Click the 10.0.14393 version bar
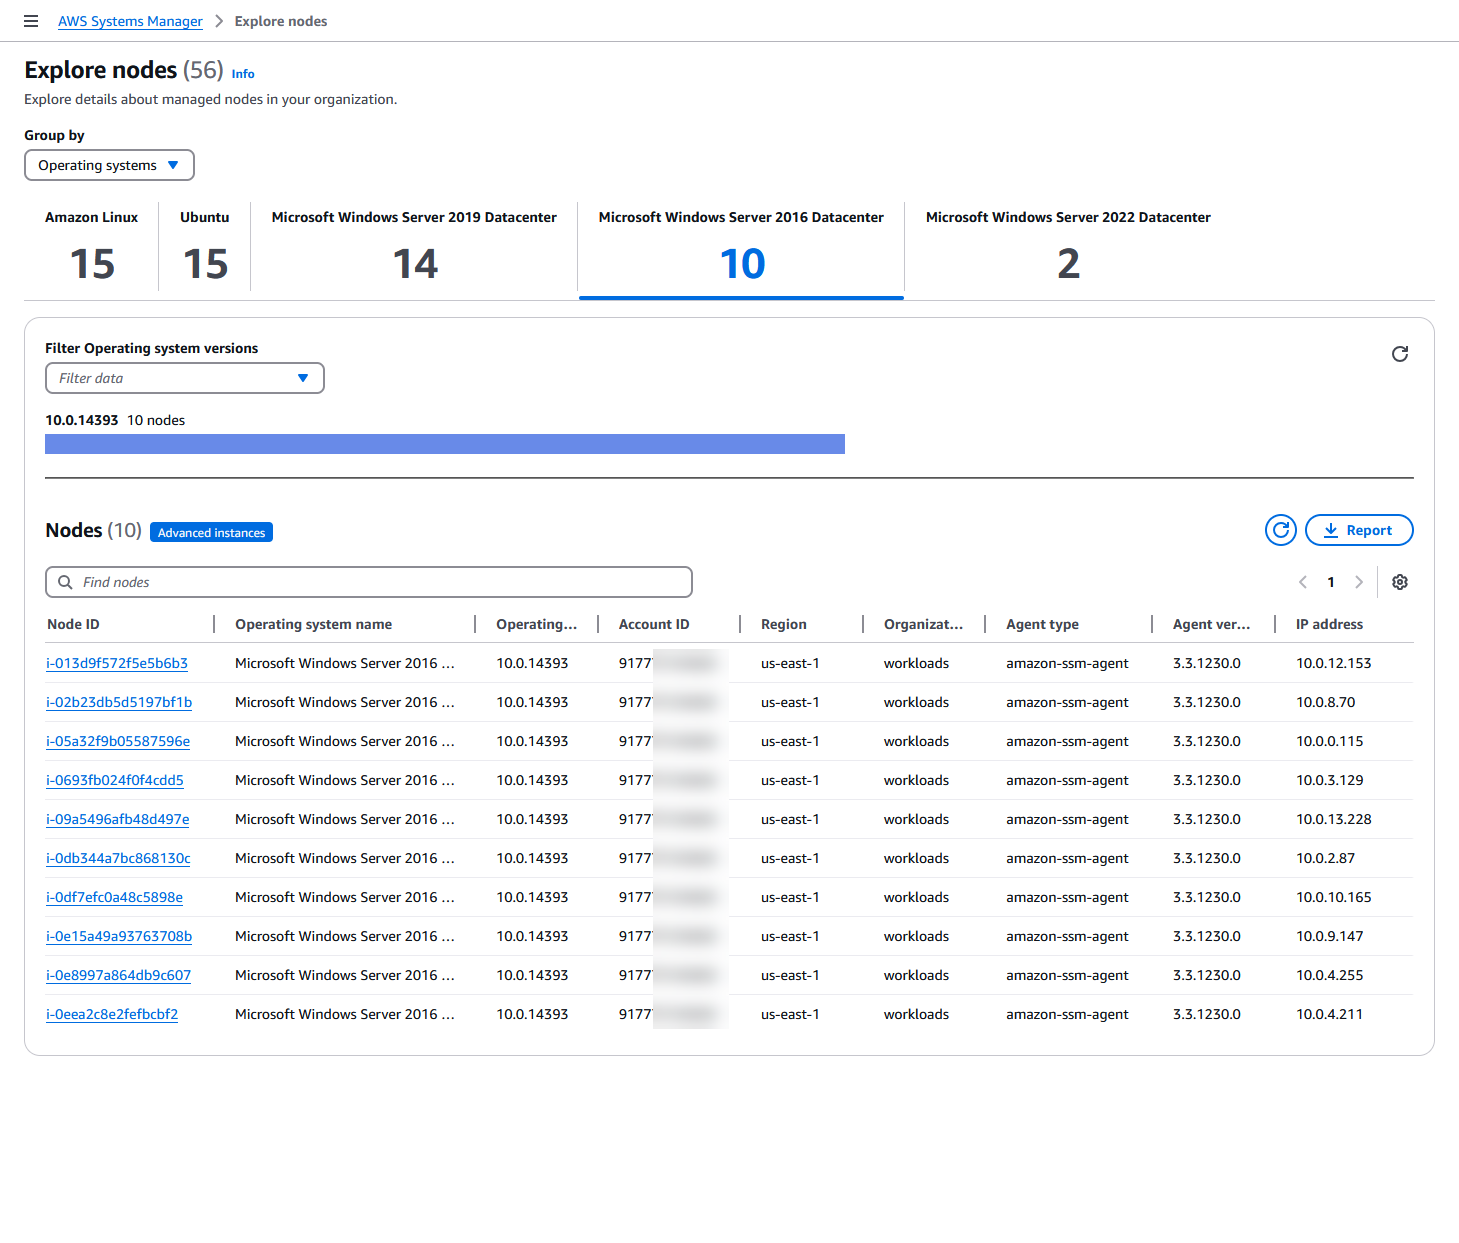 (x=444, y=444)
